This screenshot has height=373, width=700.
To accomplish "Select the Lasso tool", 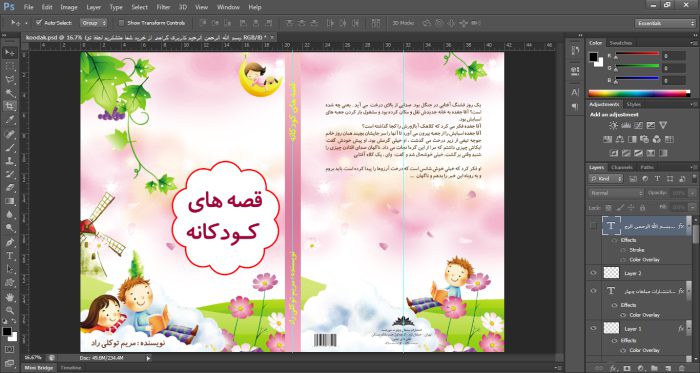I will tap(9, 80).
